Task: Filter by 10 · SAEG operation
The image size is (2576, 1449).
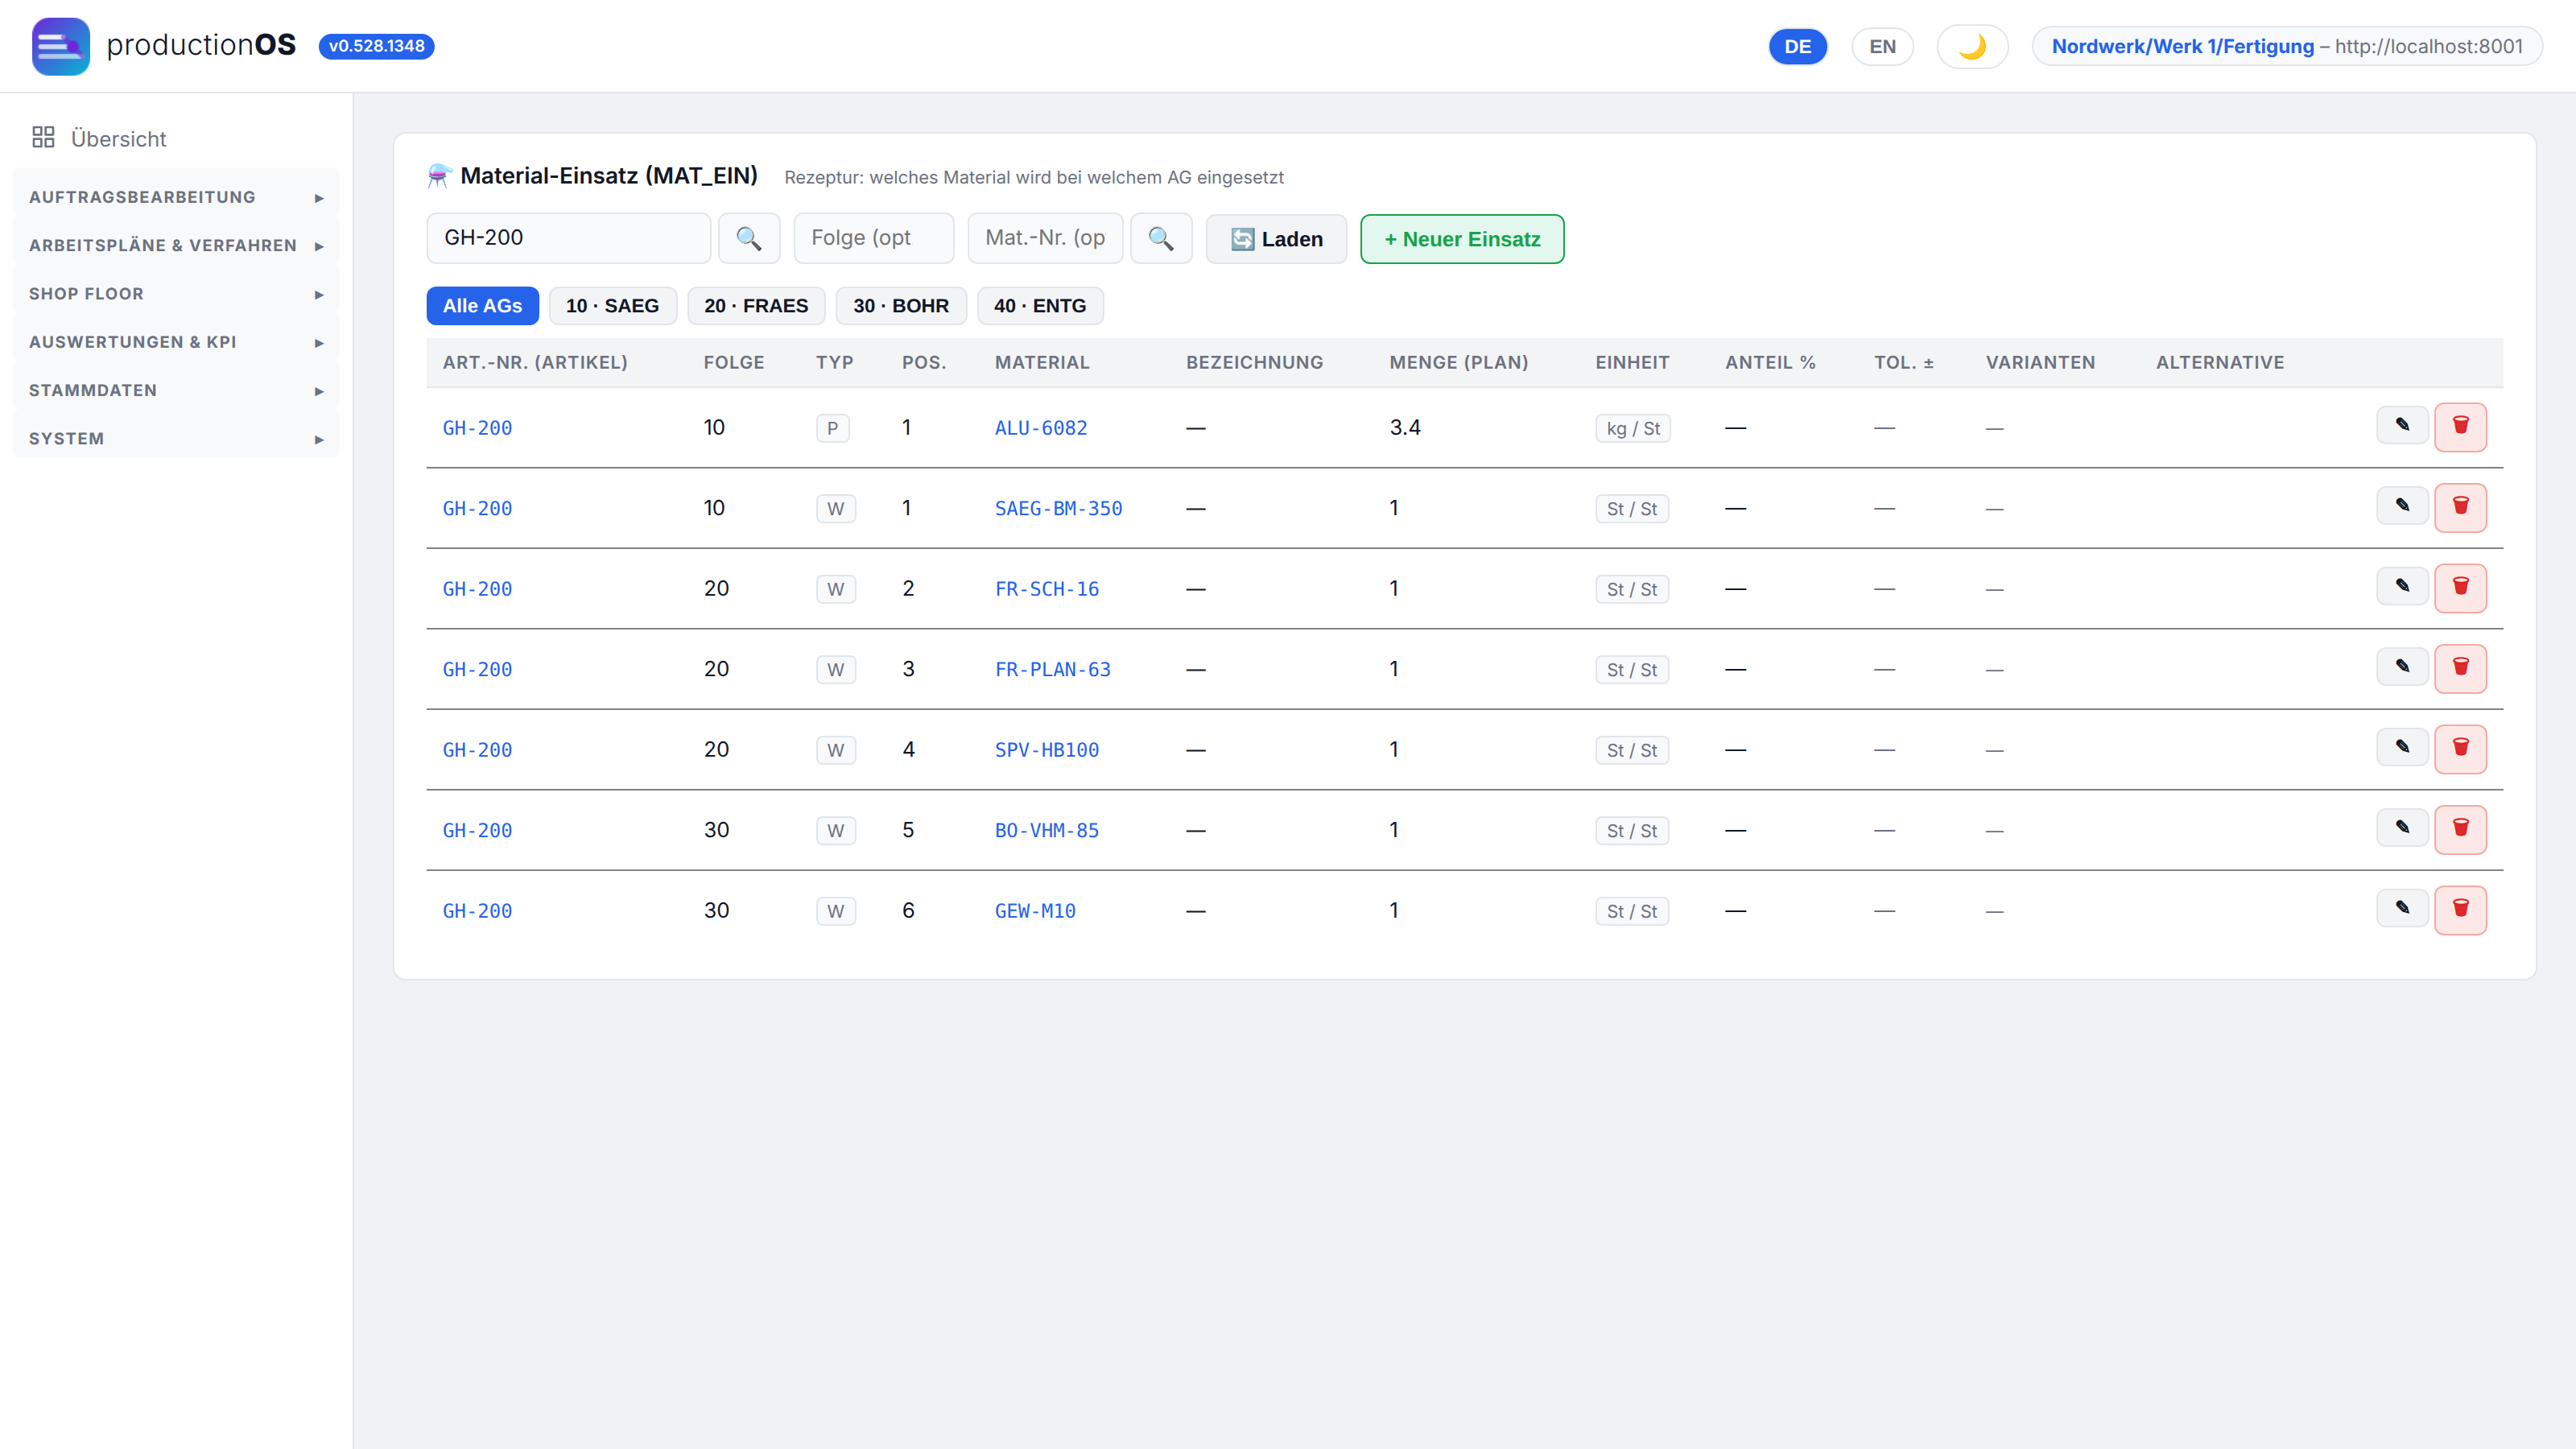Action: (x=612, y=306)
